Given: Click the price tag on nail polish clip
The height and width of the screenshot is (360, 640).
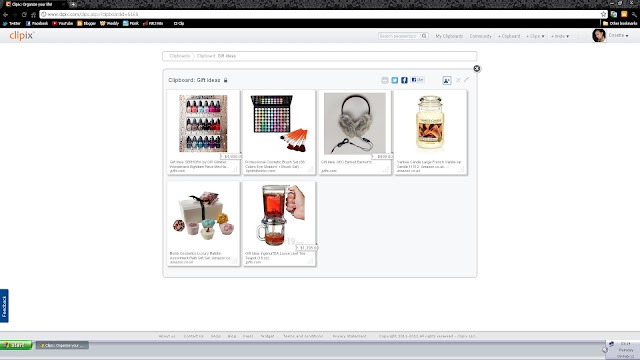Looking at the screenshot, I should point(231,156).
